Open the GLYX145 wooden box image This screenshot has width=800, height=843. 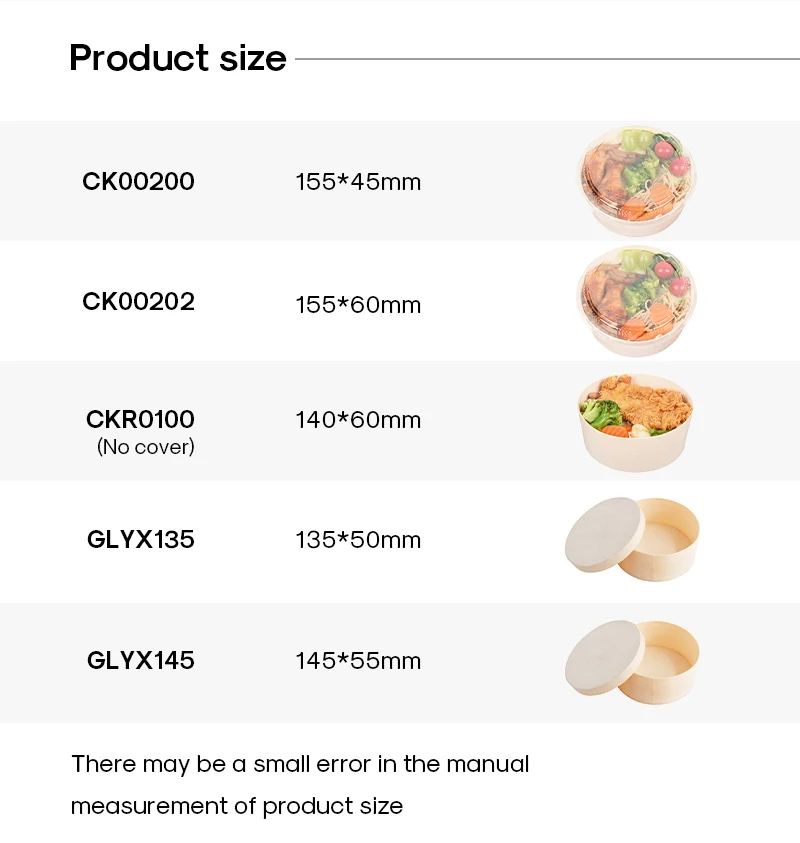point(632,660)
